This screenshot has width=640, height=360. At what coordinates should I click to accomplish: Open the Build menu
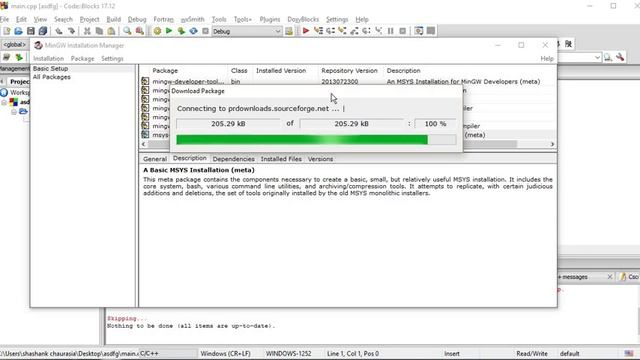point(113,19)
